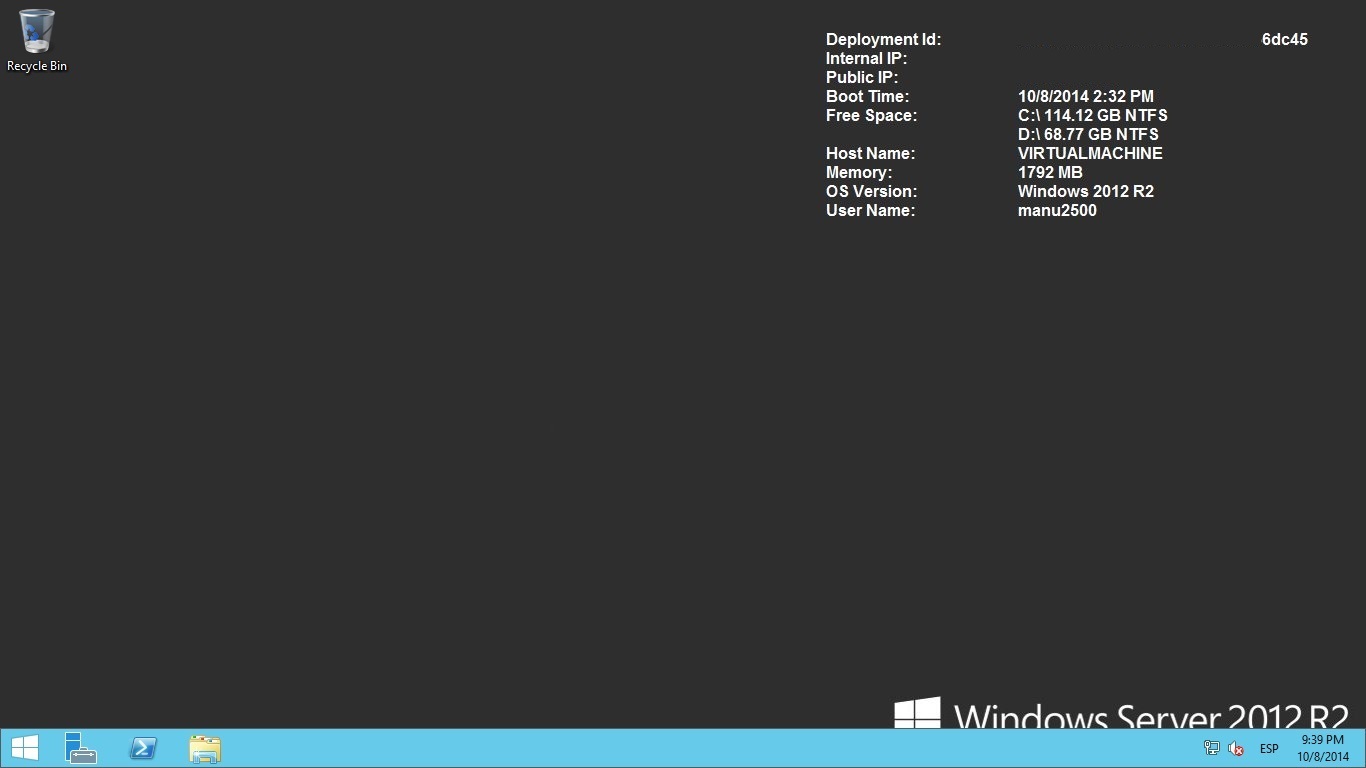The height and width of the screenshot is (768, 1366).
Task: Click the muted volume tray icon
Action: [x=1236, y=748]
